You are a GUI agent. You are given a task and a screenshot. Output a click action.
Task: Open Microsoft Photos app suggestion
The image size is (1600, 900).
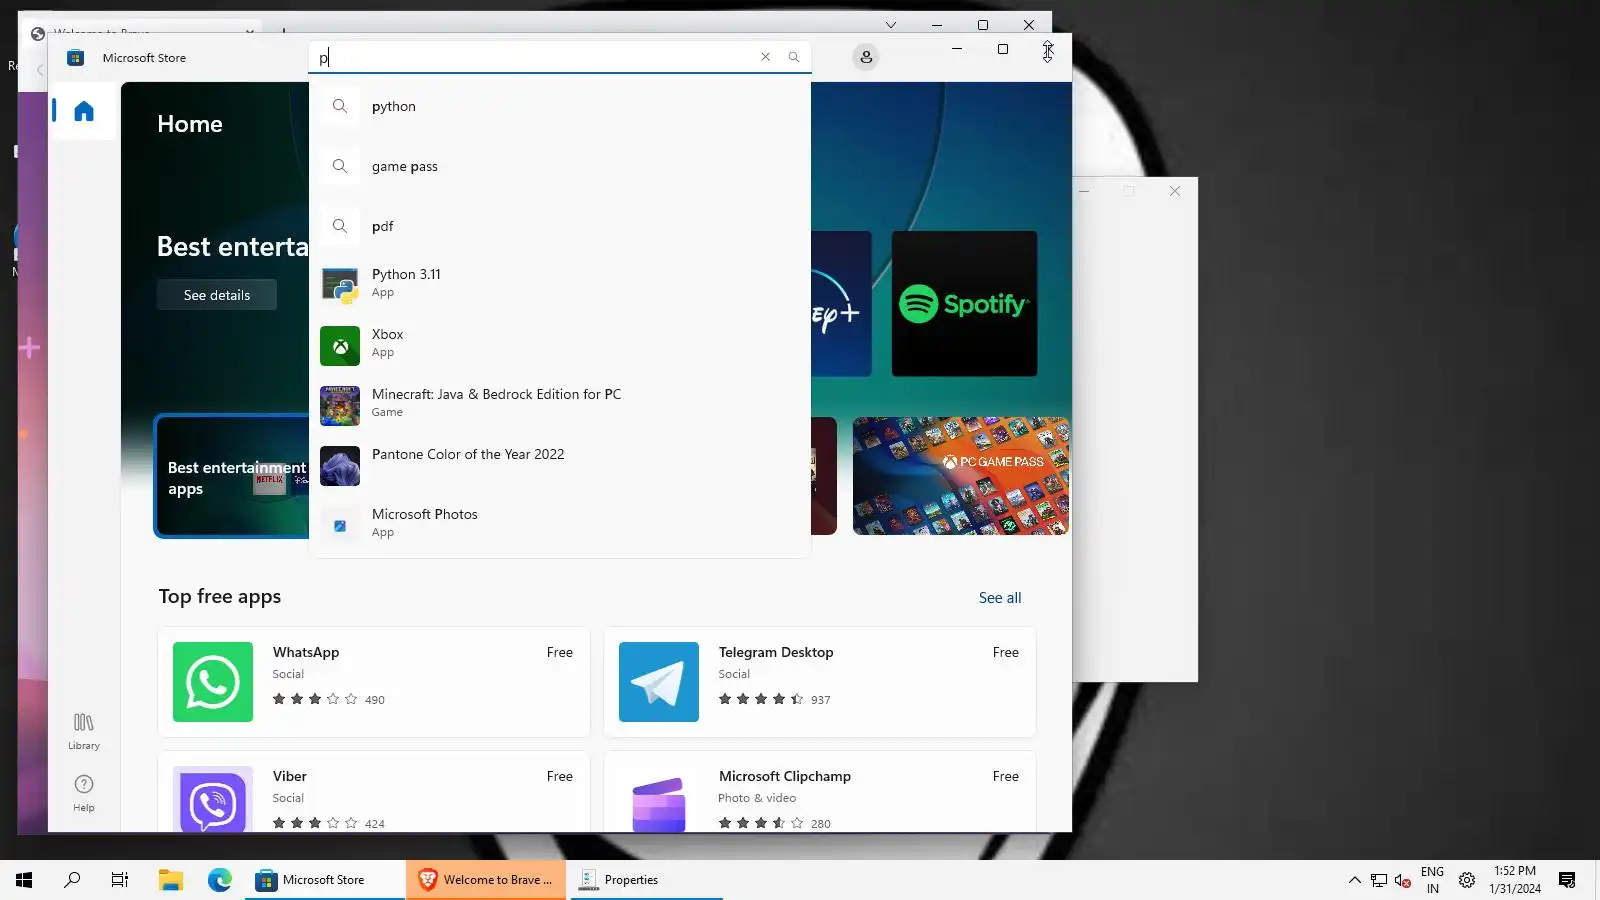tap(560, 524)
